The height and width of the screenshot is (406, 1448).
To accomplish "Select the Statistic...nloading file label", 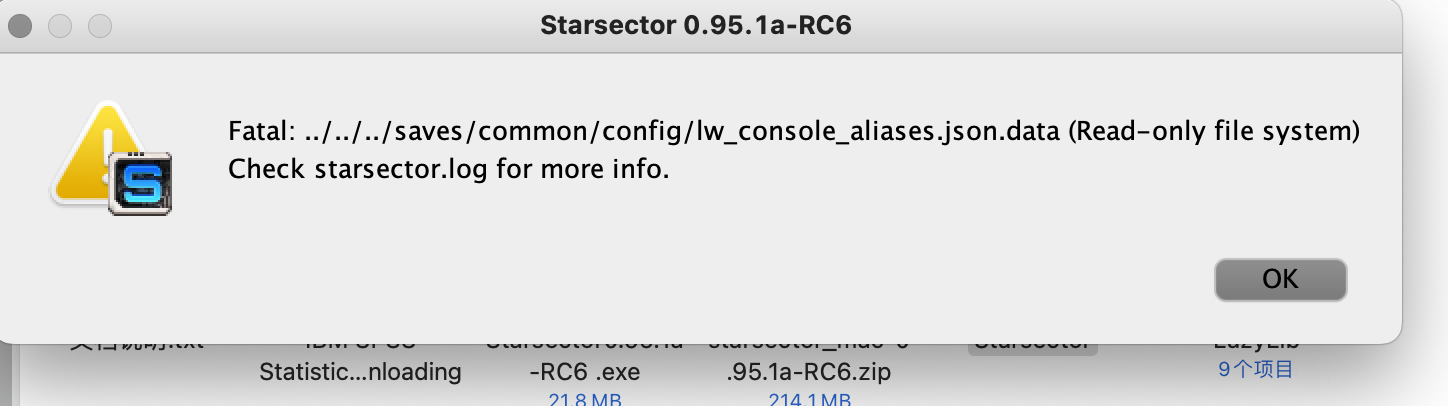I will [x=360, y=372].
